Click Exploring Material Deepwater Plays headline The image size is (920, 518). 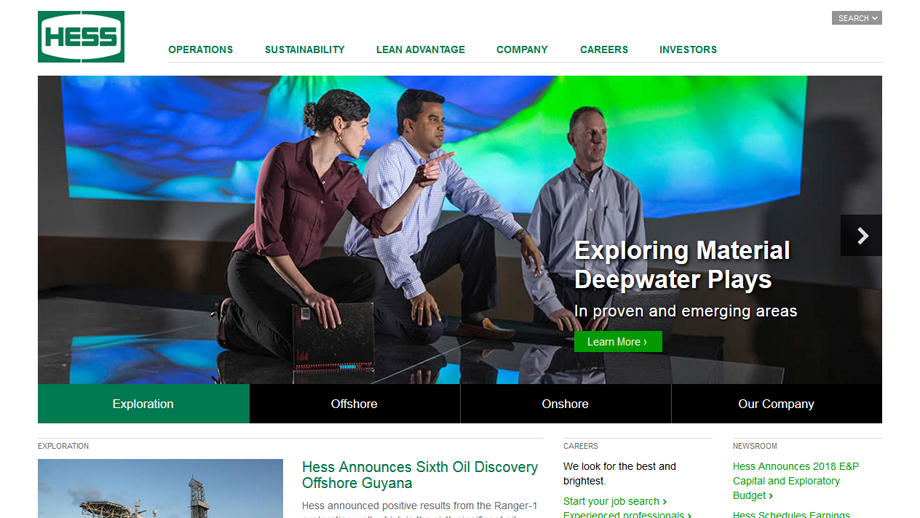click(681, 264)
